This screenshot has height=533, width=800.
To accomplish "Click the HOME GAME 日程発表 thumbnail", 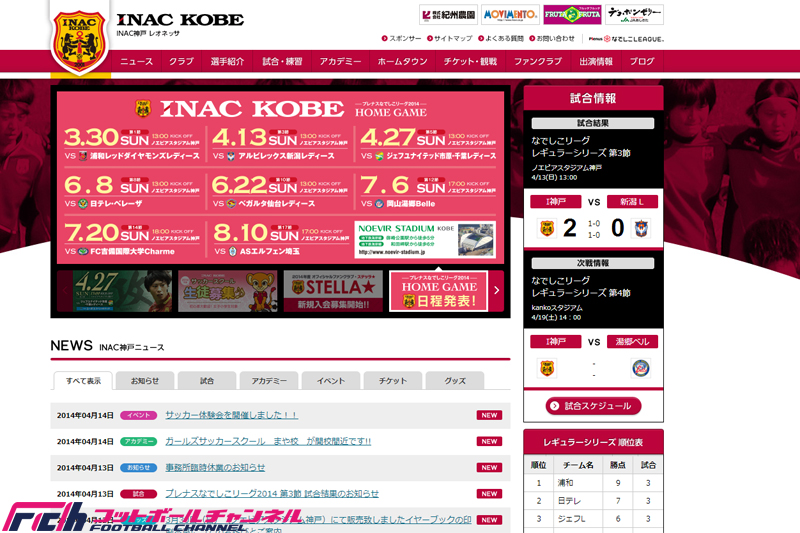I will (x=439, y=291).
